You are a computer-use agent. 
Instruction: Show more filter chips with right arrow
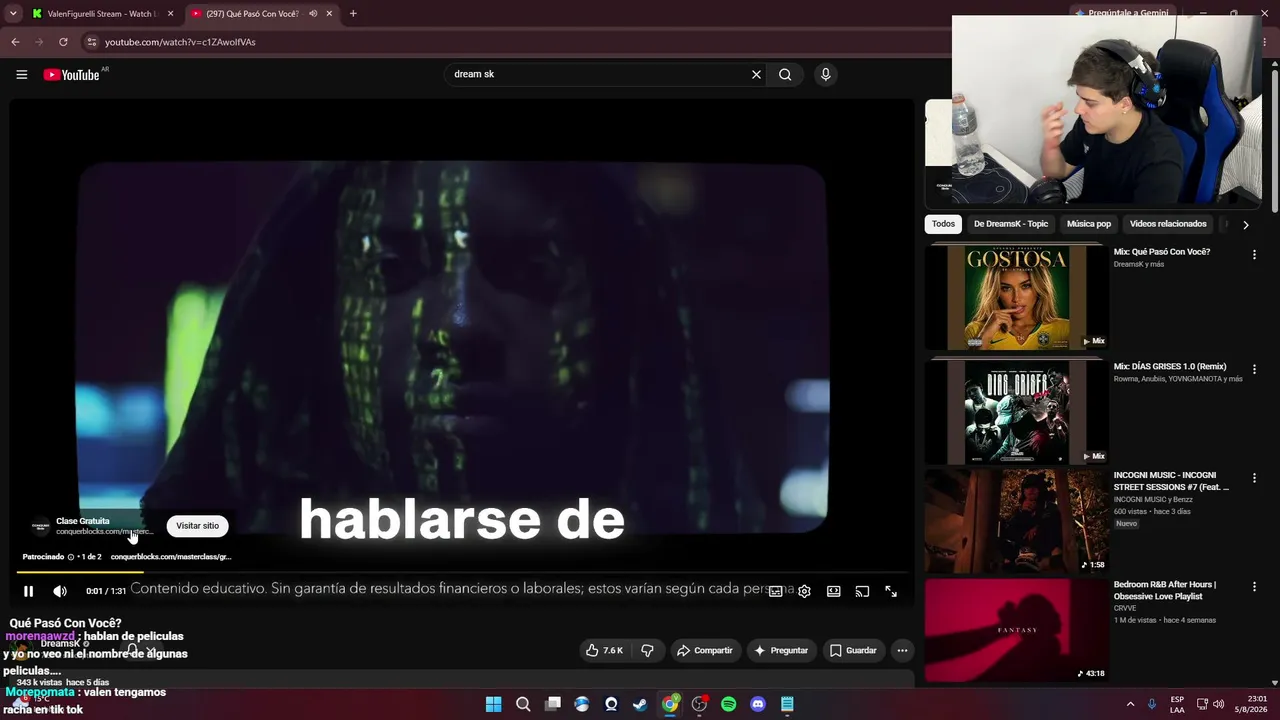point(1245,225)
